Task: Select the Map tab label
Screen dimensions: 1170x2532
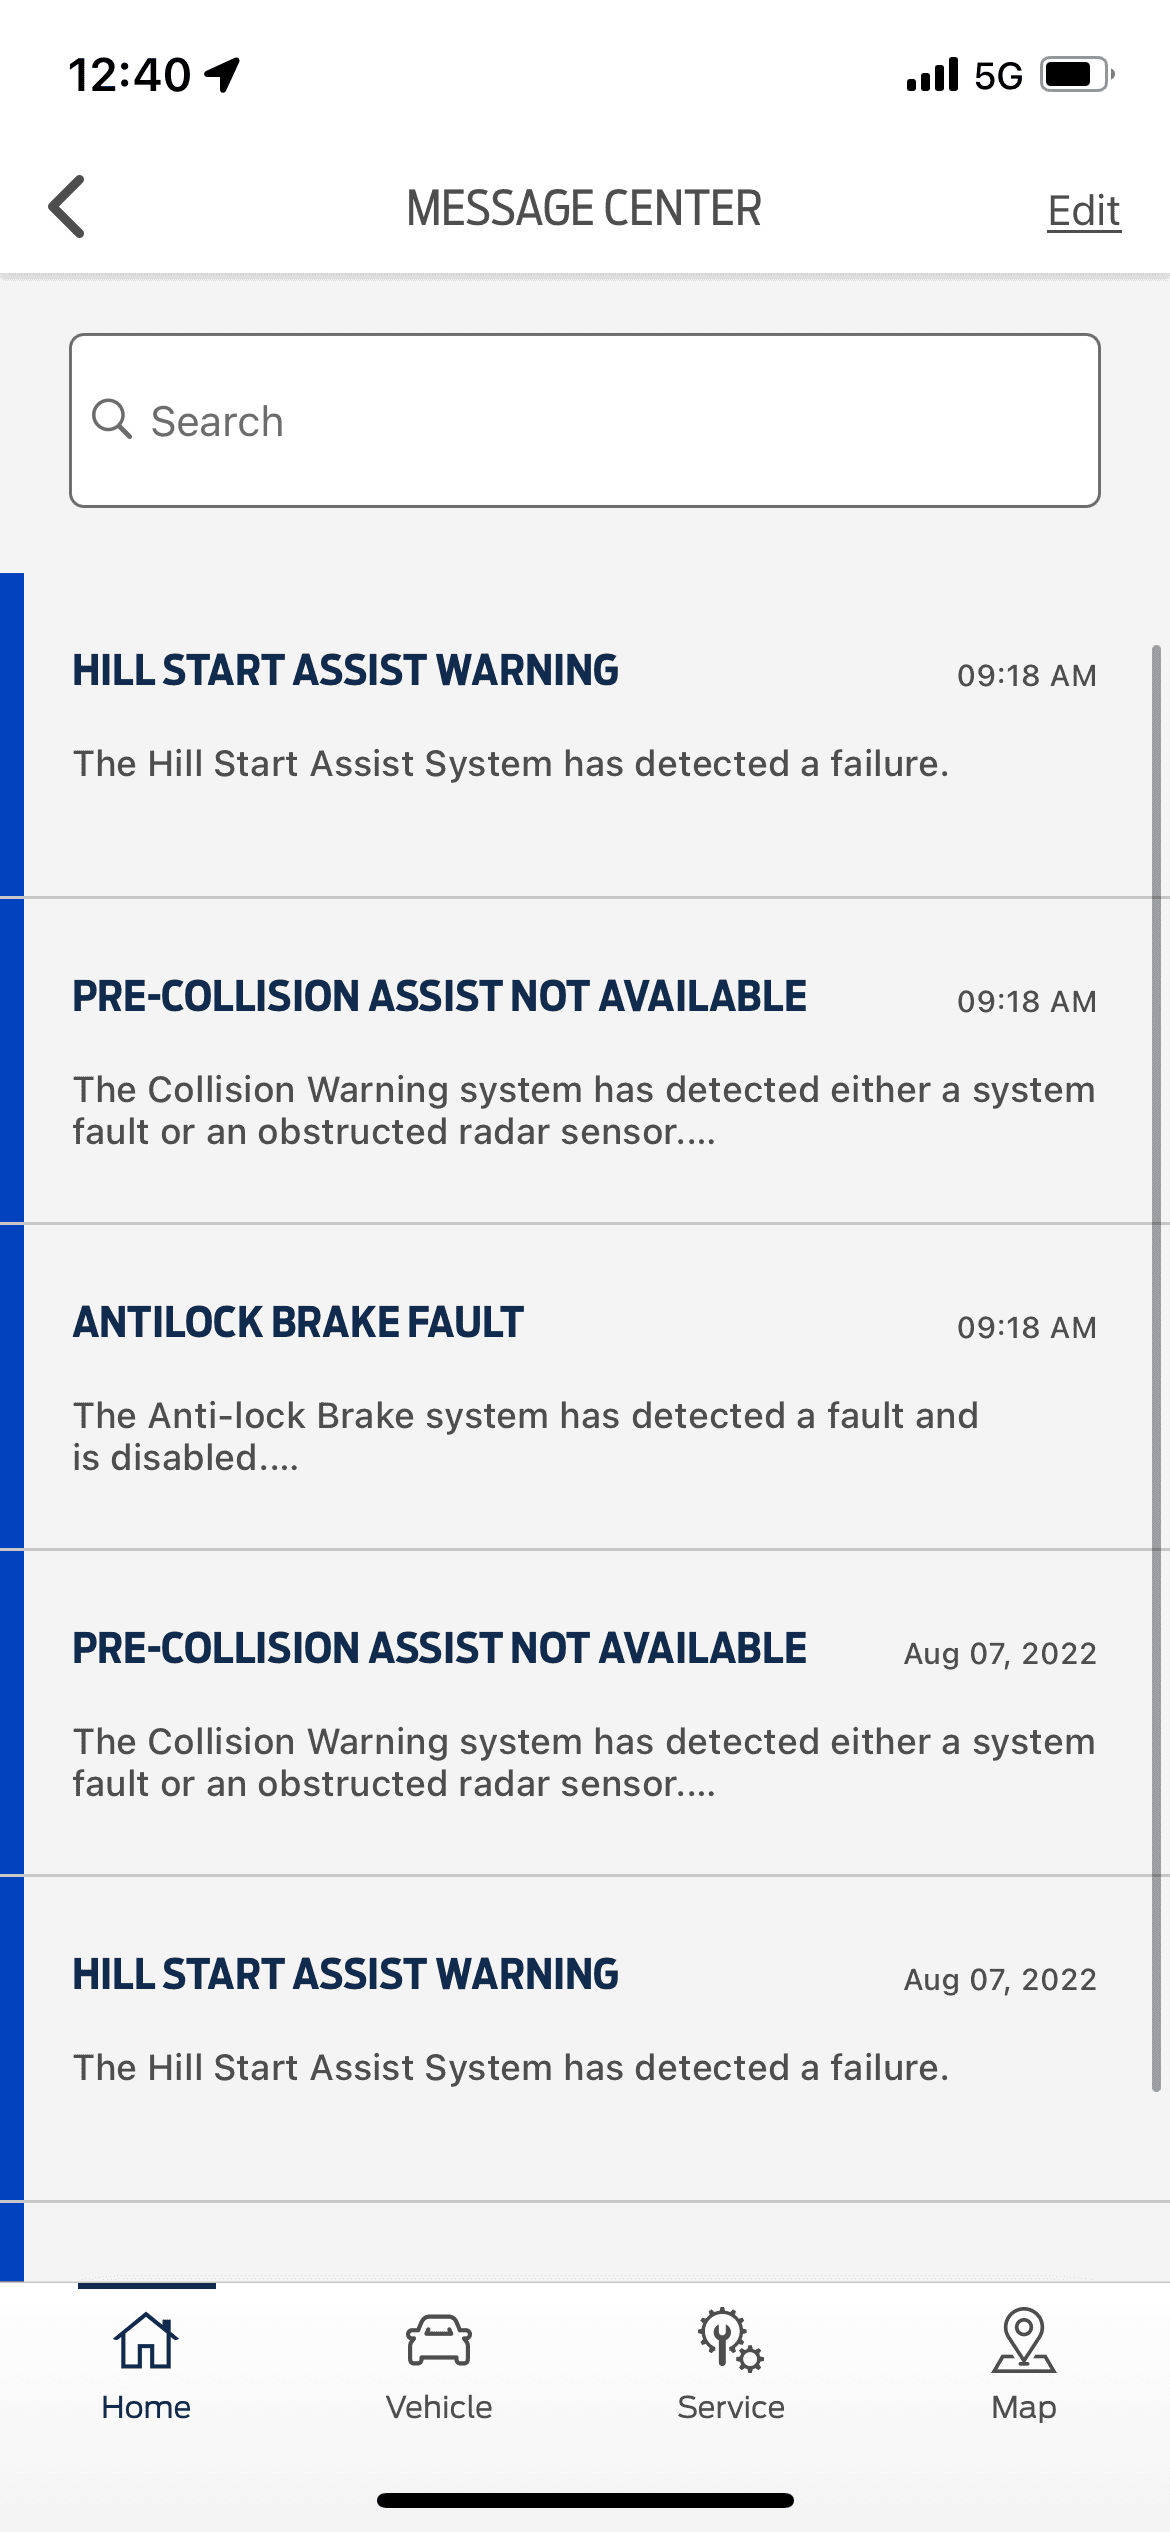Action: [x=1024, y=2407]
